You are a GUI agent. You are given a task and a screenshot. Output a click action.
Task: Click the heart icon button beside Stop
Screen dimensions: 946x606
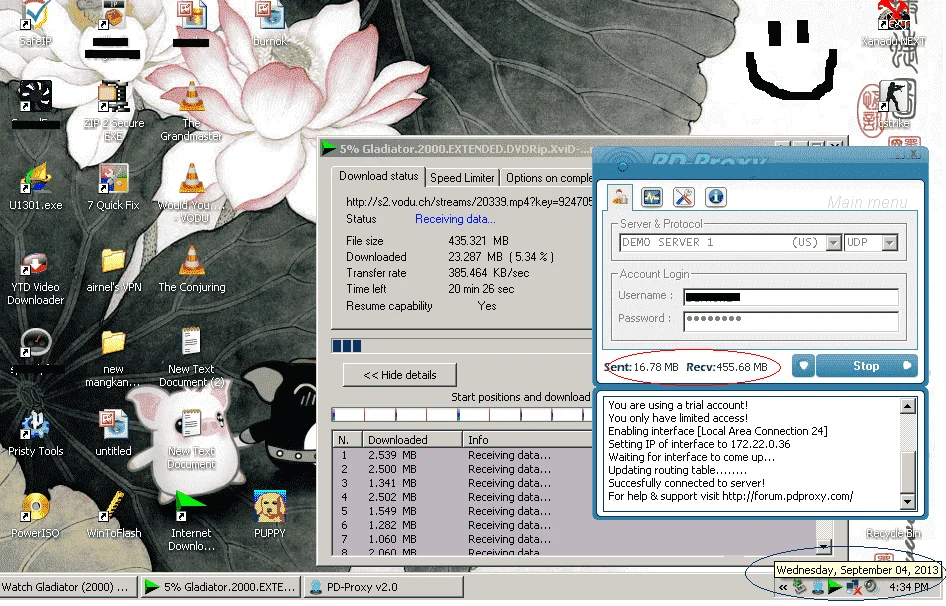tap(803, 366)
